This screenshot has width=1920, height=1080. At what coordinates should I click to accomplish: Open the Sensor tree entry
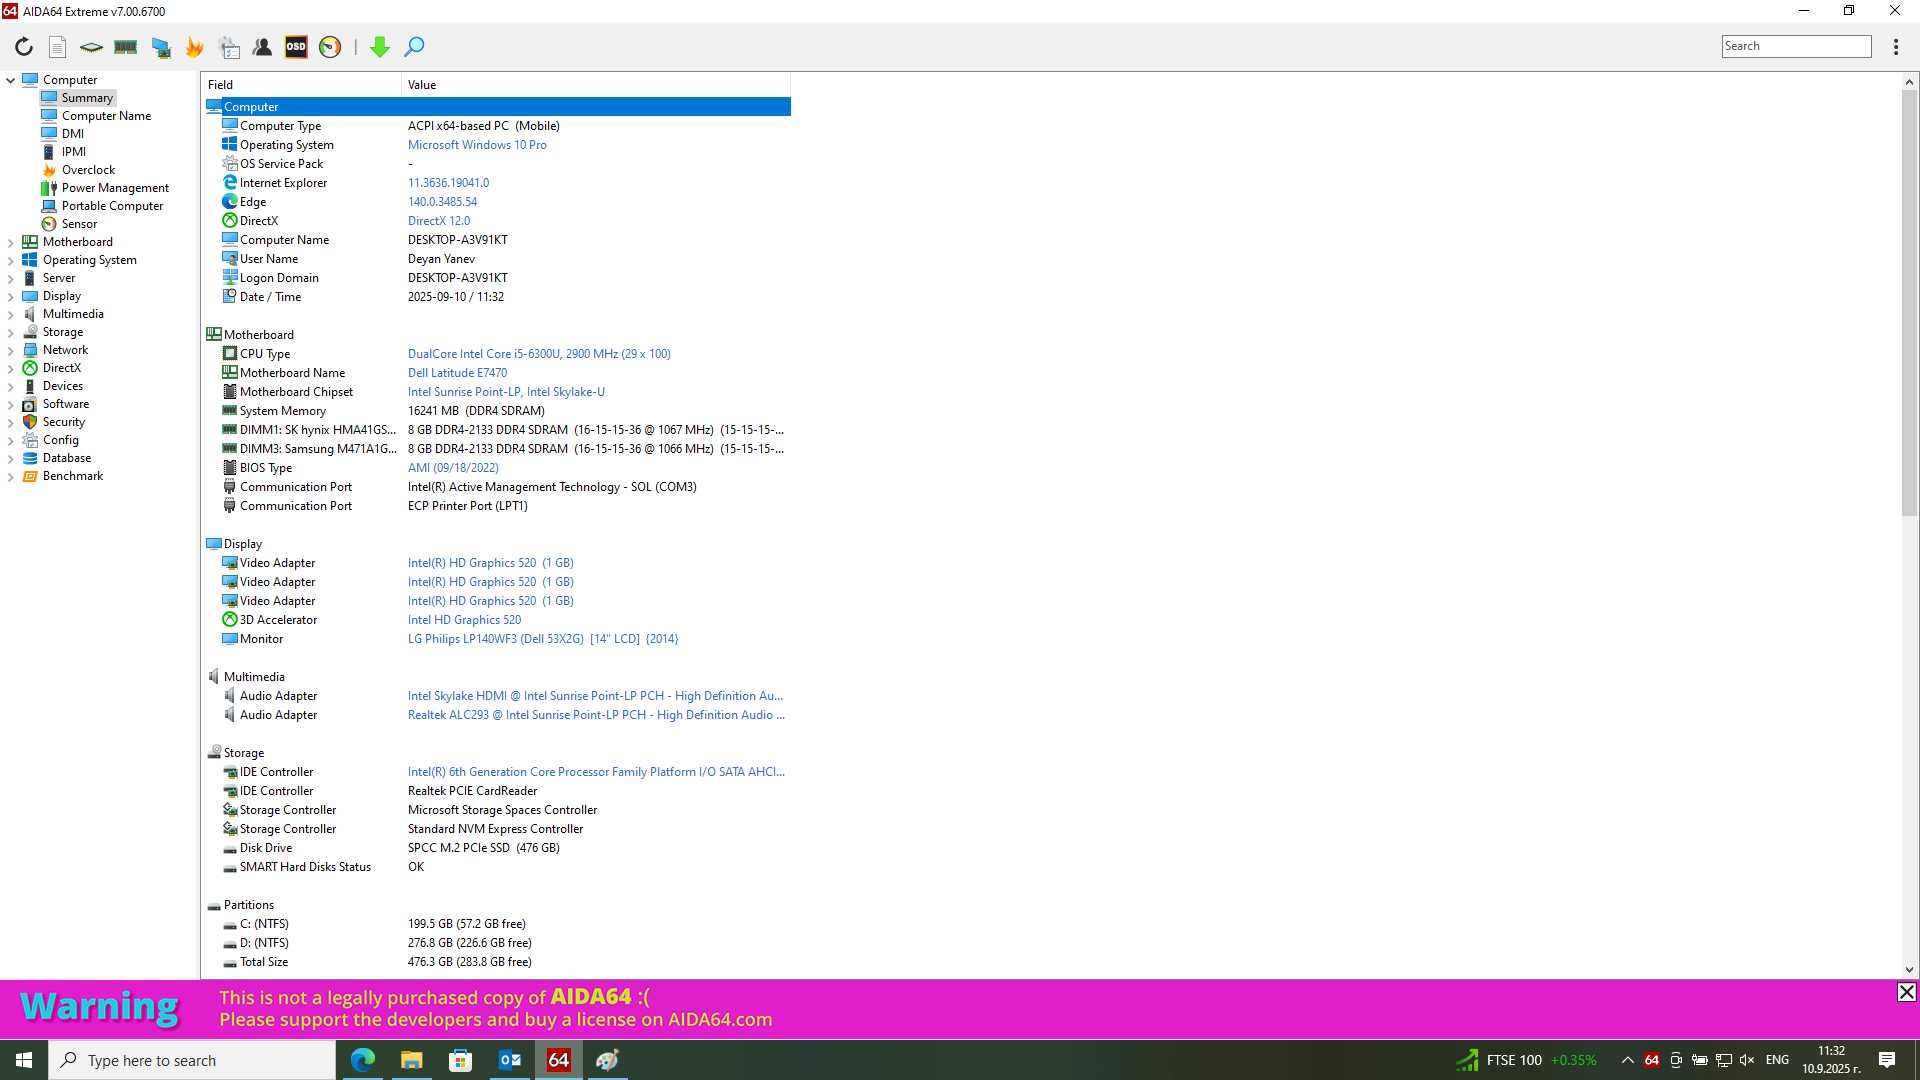tap(79, 224)
